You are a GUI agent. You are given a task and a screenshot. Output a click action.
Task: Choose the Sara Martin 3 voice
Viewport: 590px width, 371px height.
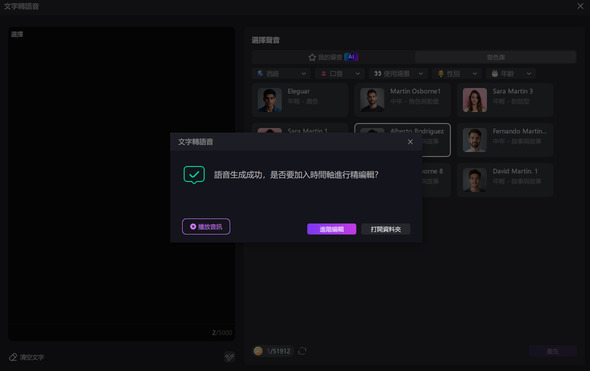(x=505, y=100)
